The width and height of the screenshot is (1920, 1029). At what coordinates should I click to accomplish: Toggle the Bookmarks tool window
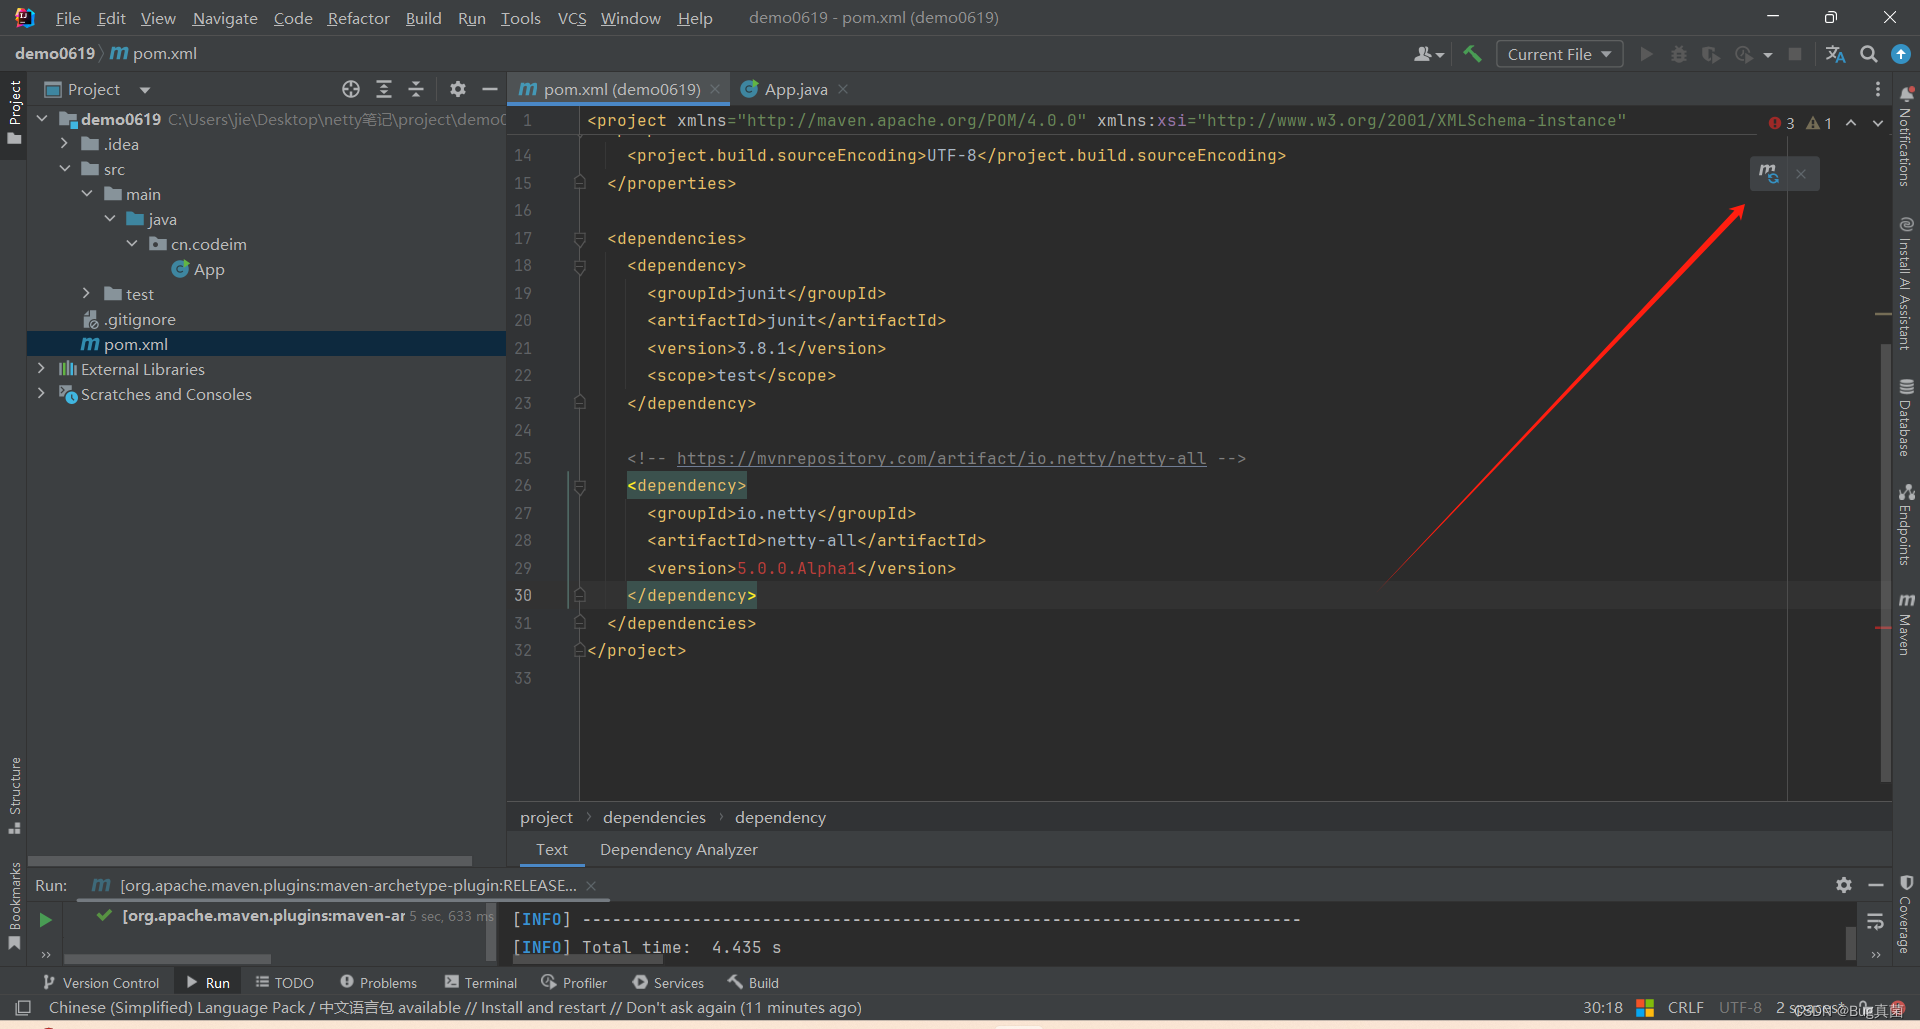[x=14, y=906]
